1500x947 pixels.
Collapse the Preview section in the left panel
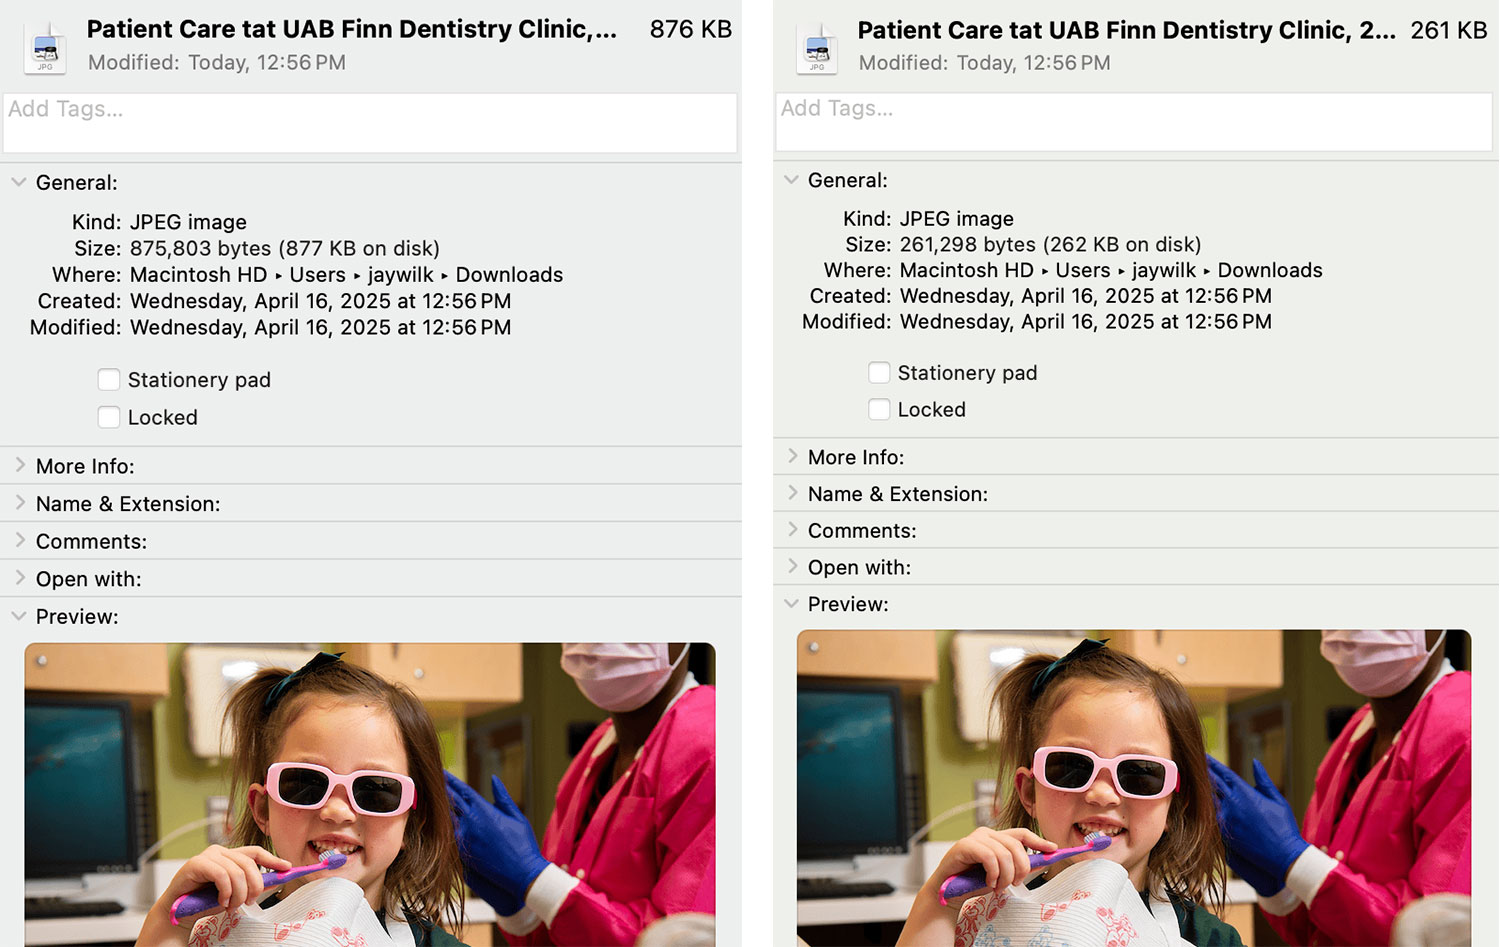pyautogui.click(x=19, y=616)
